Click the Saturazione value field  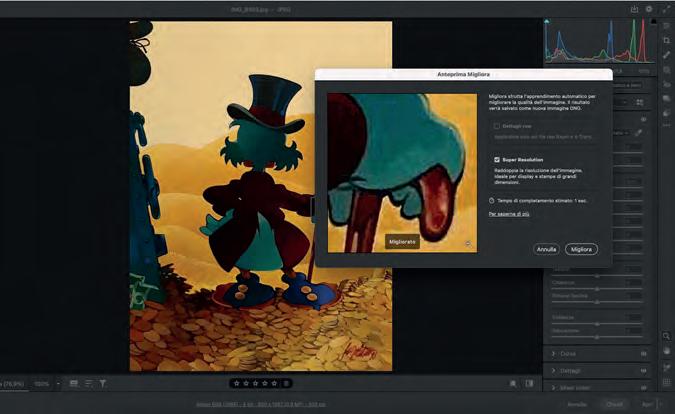coord(633,331)
